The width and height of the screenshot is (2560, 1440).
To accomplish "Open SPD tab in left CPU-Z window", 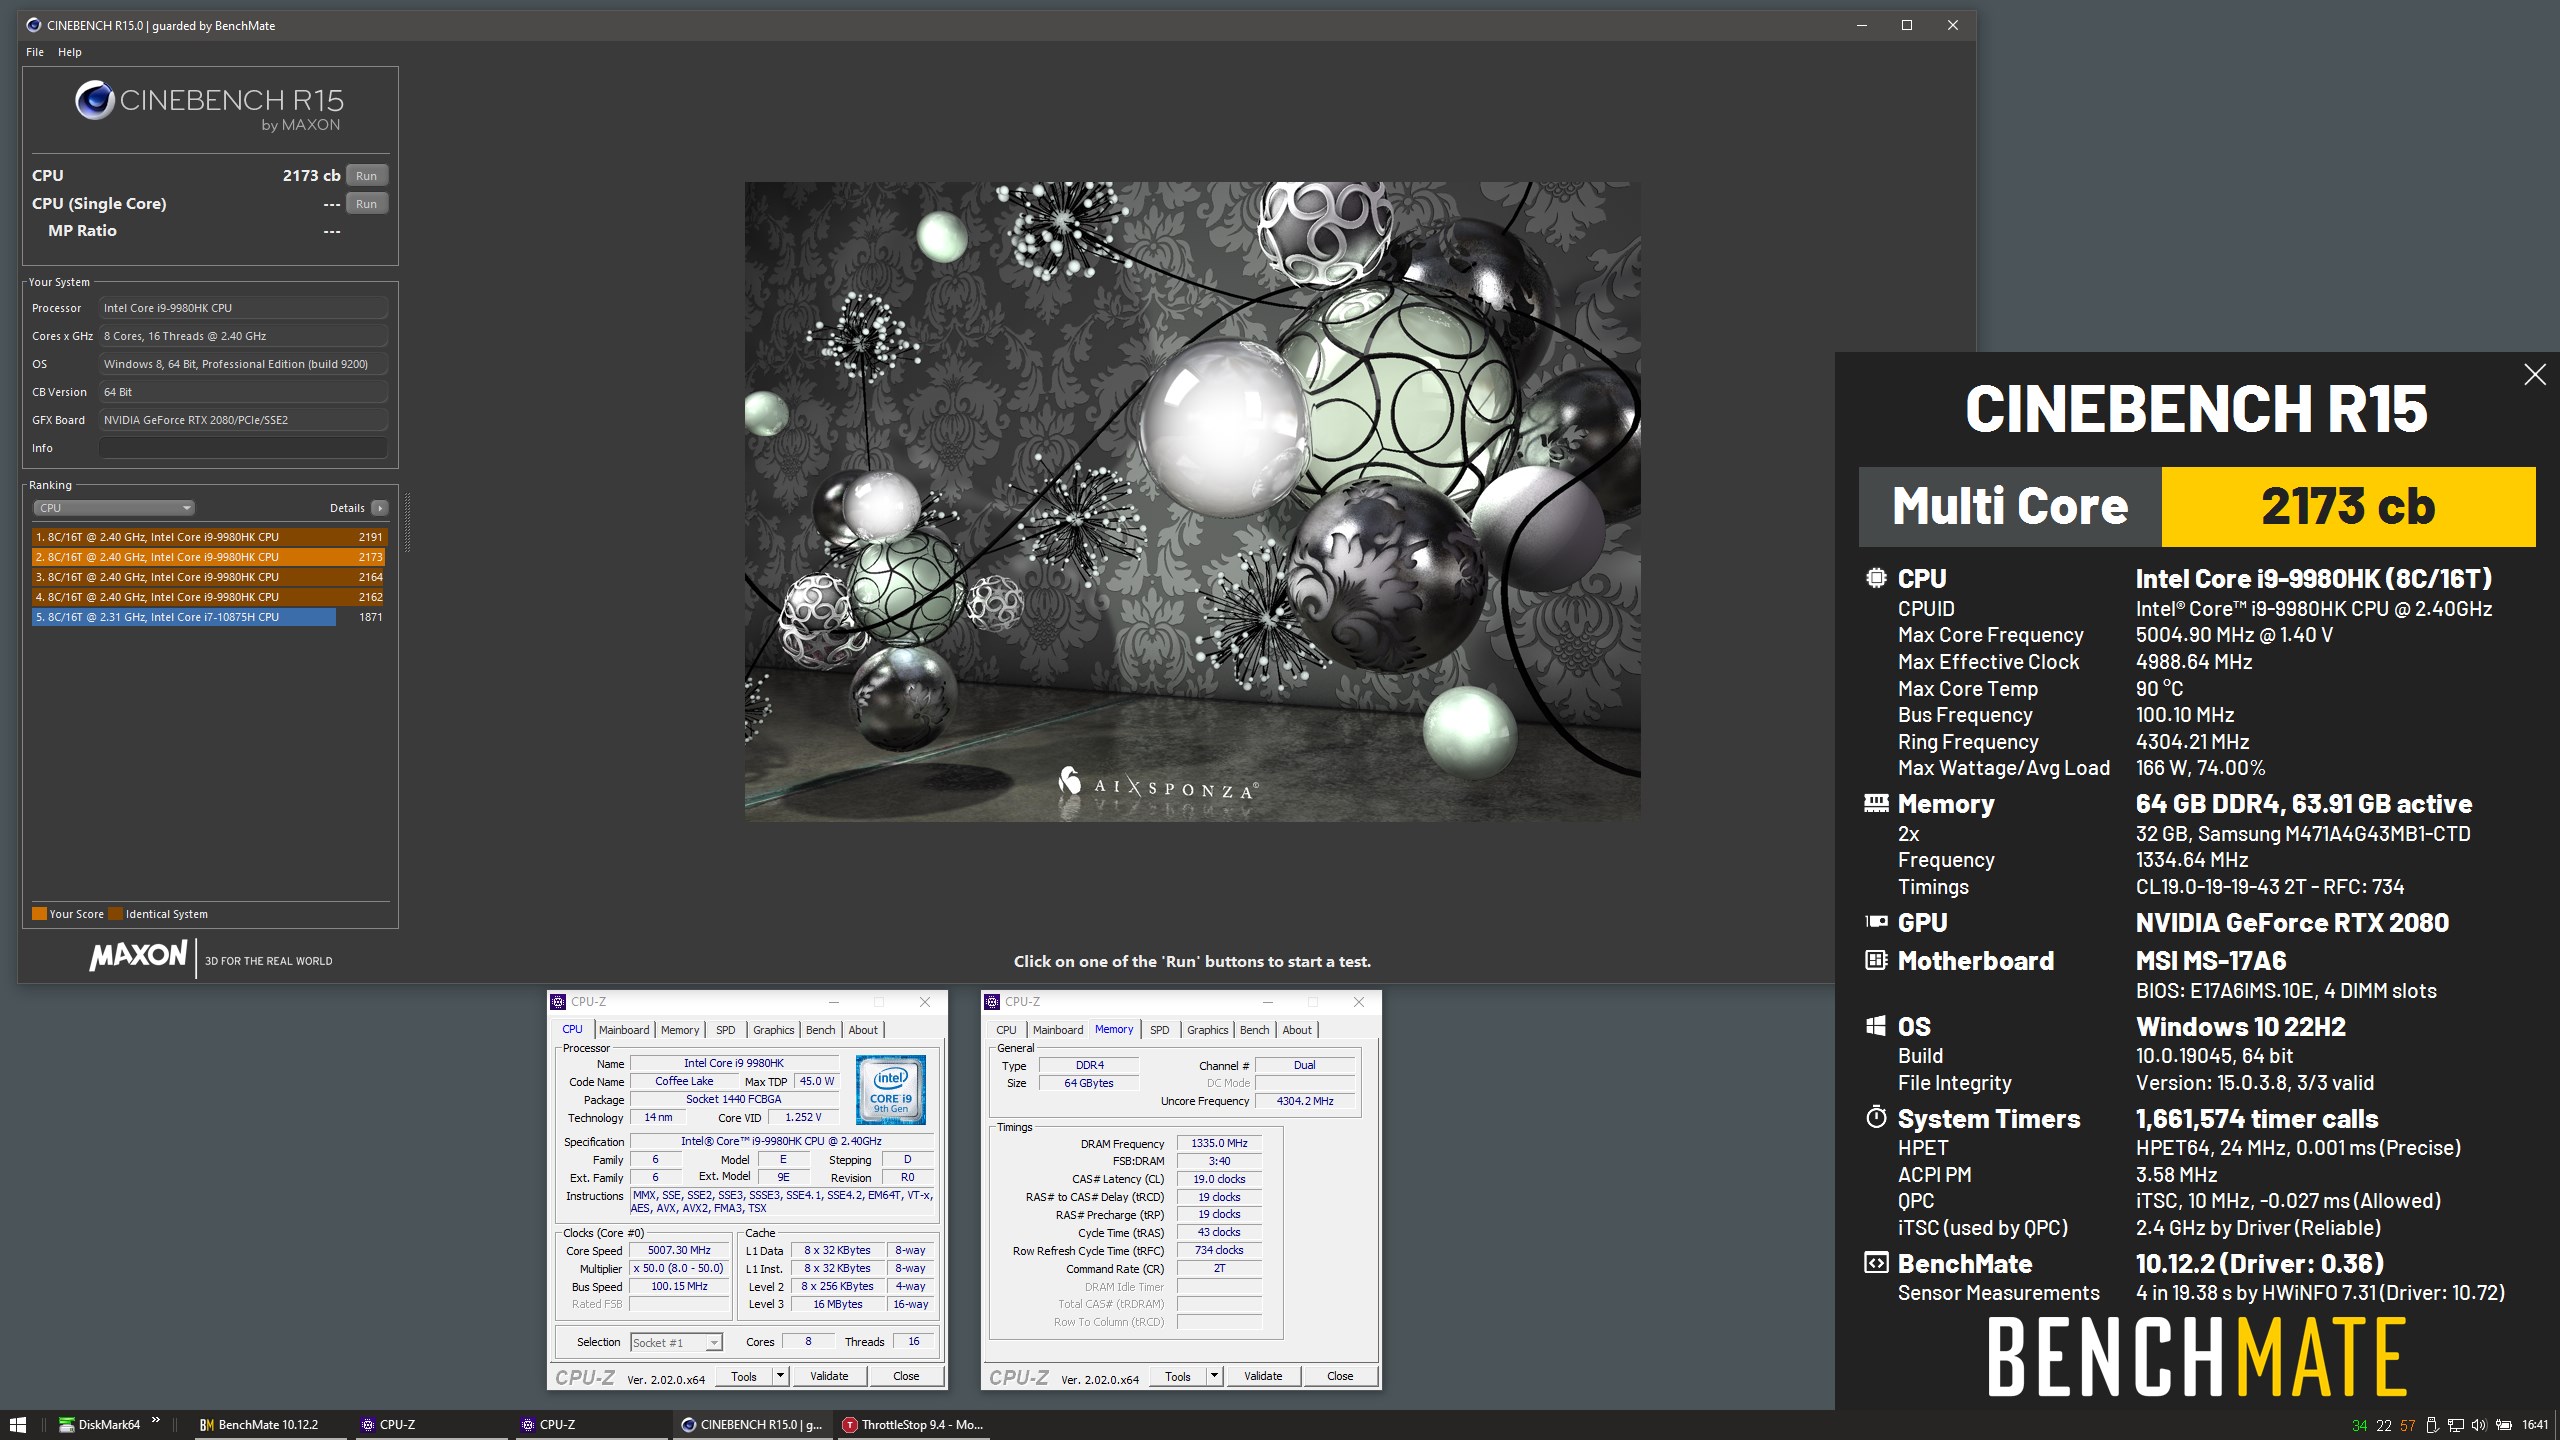I will [x=726, y=1030].
